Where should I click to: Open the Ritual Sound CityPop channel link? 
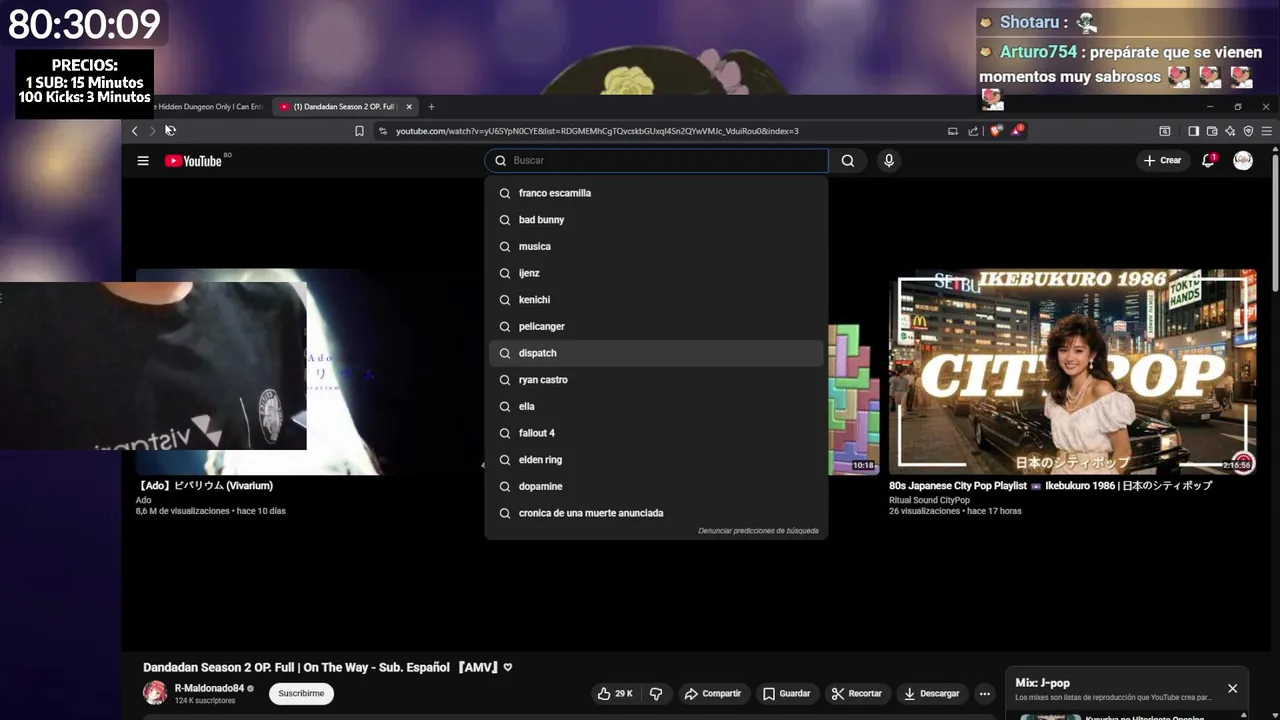coord(929,500)
